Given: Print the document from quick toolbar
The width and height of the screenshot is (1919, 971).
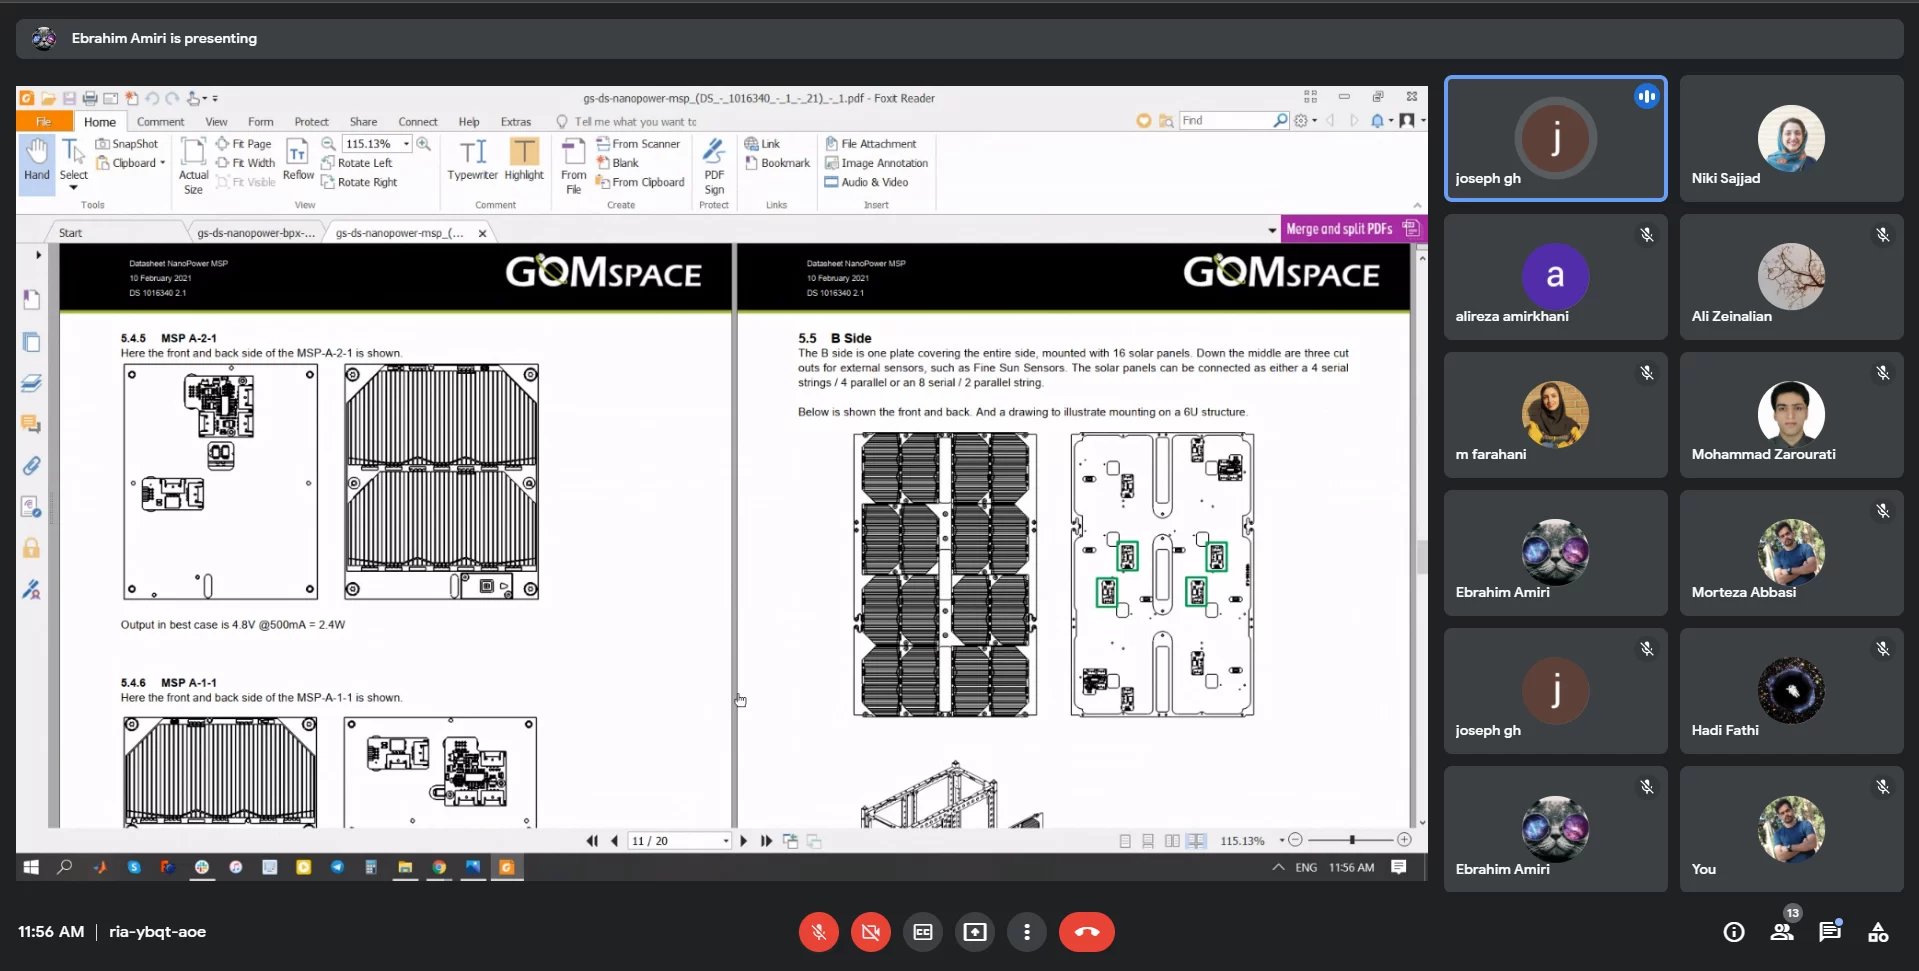Looking at the screenshot, I should [x=90, y=98].
